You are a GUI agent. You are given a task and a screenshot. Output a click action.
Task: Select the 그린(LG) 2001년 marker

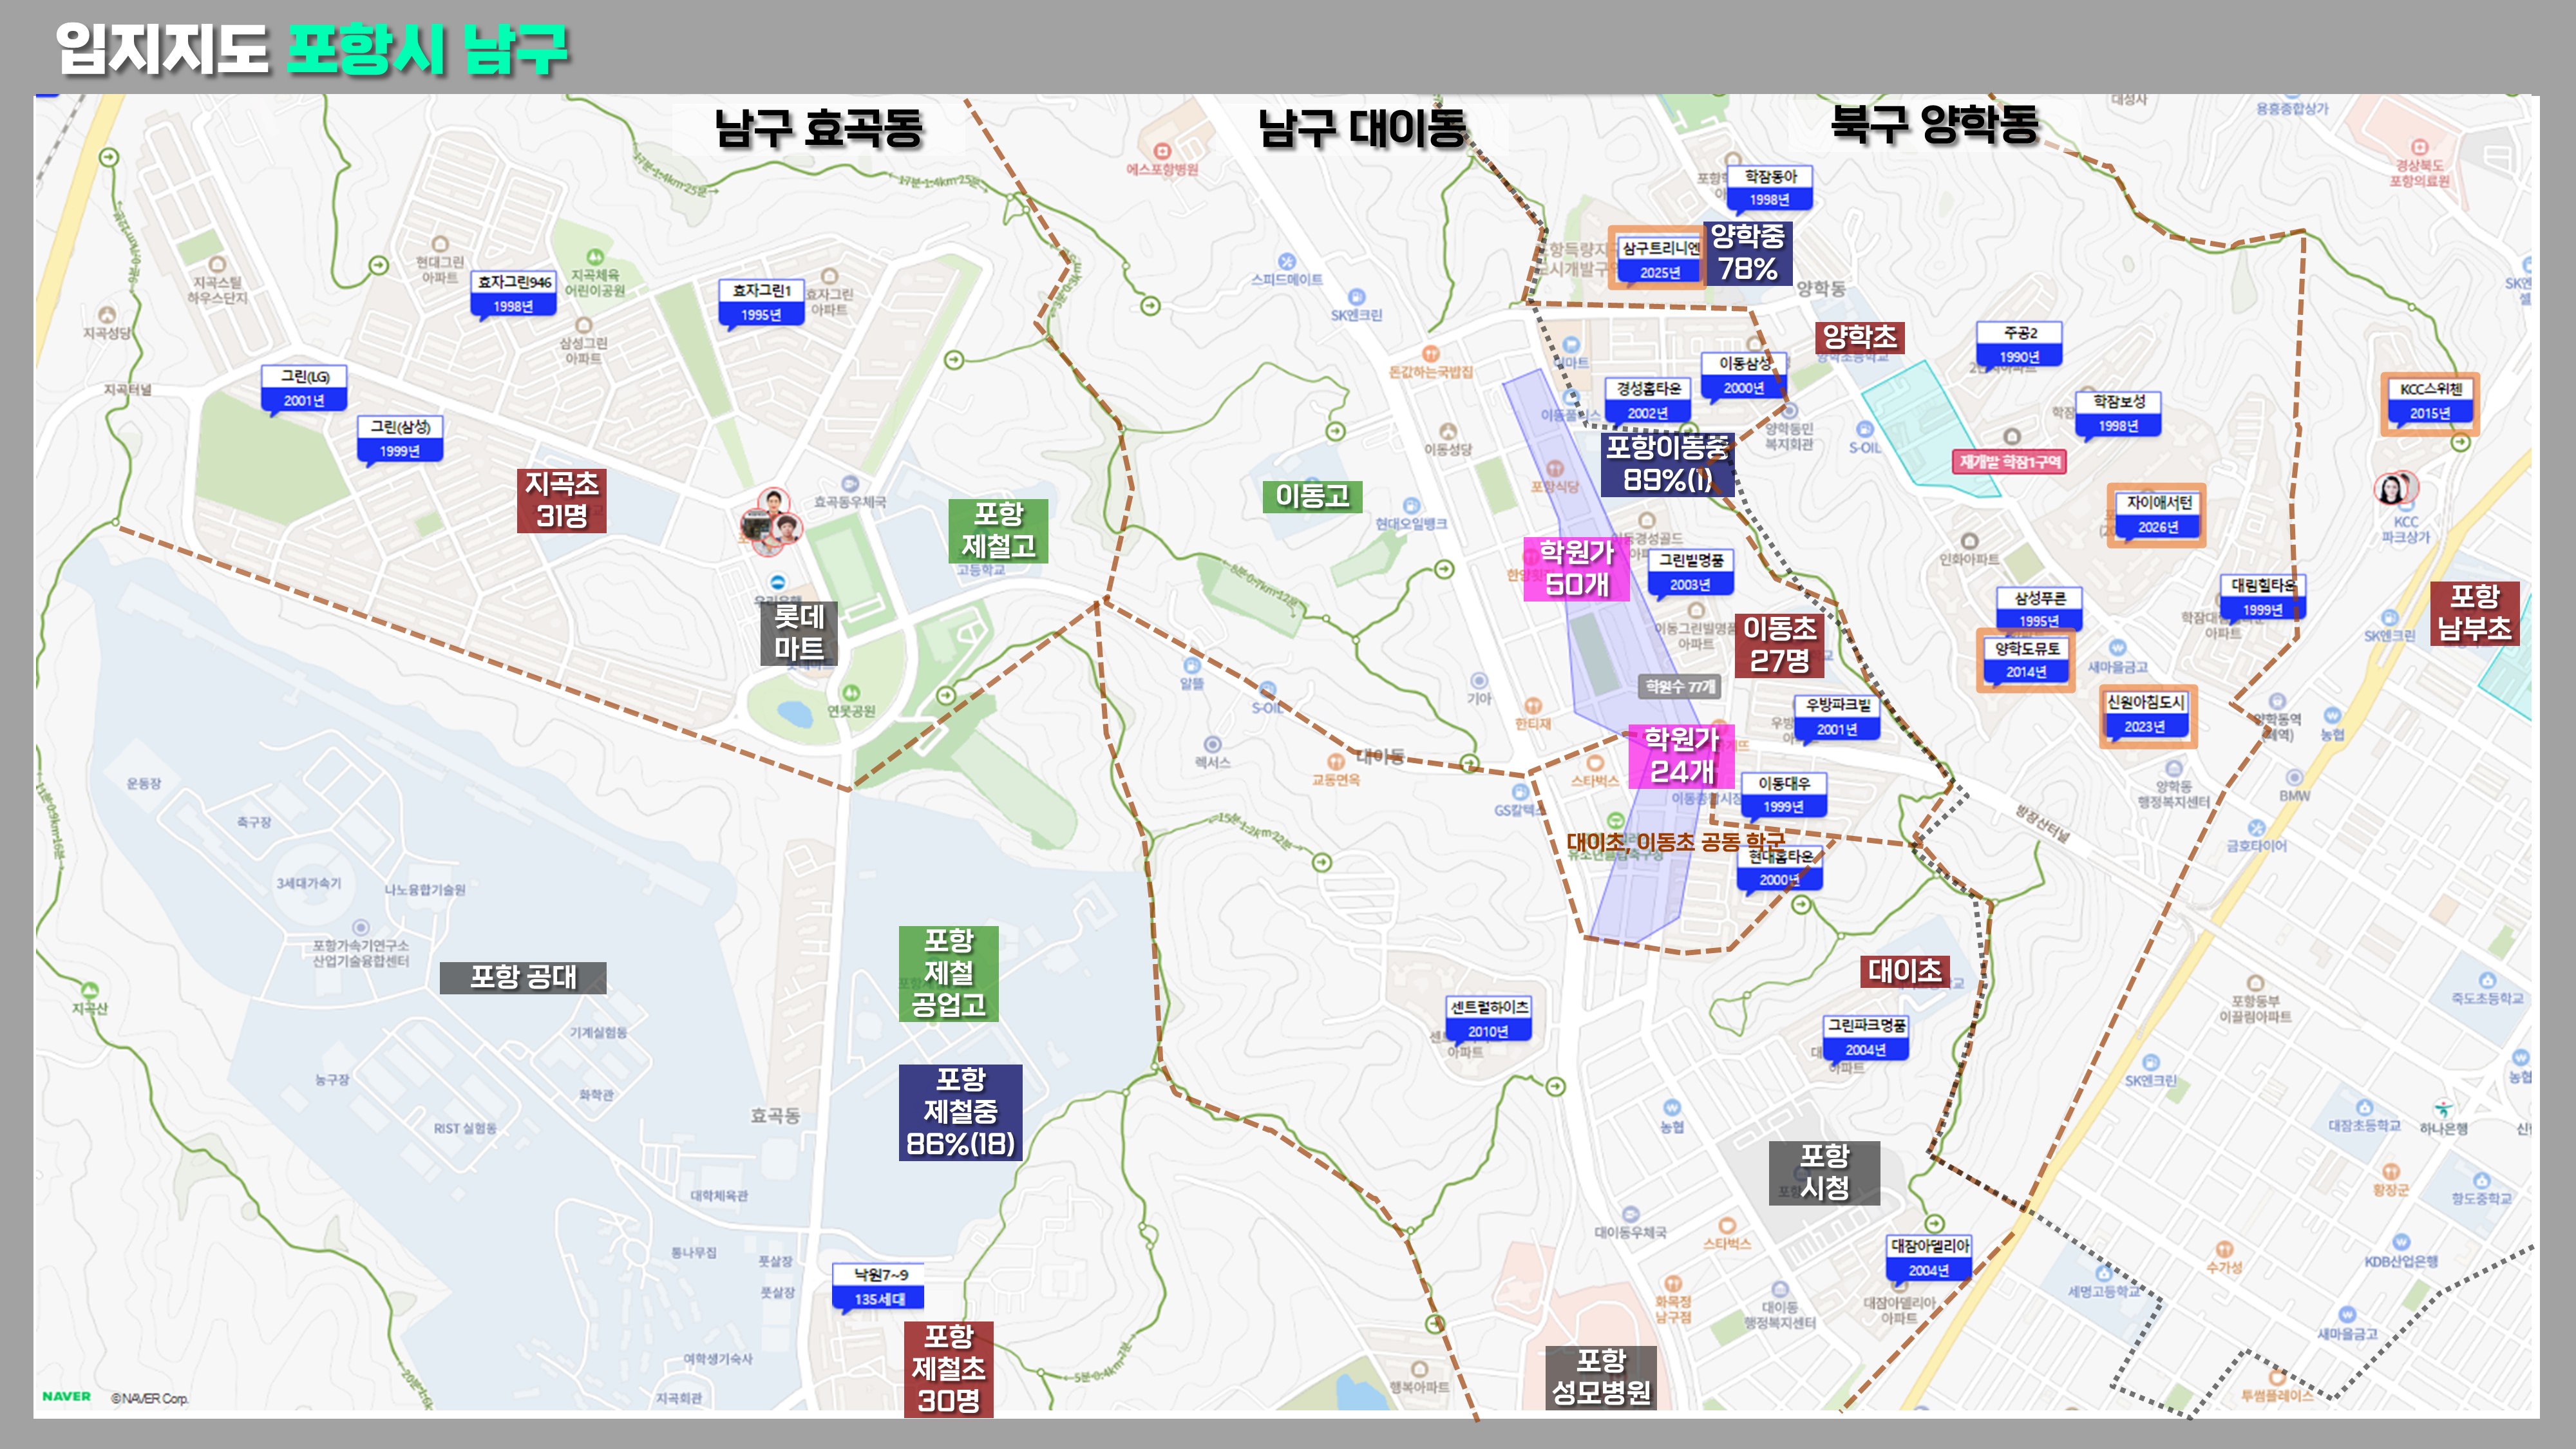(x=304, y=388)
